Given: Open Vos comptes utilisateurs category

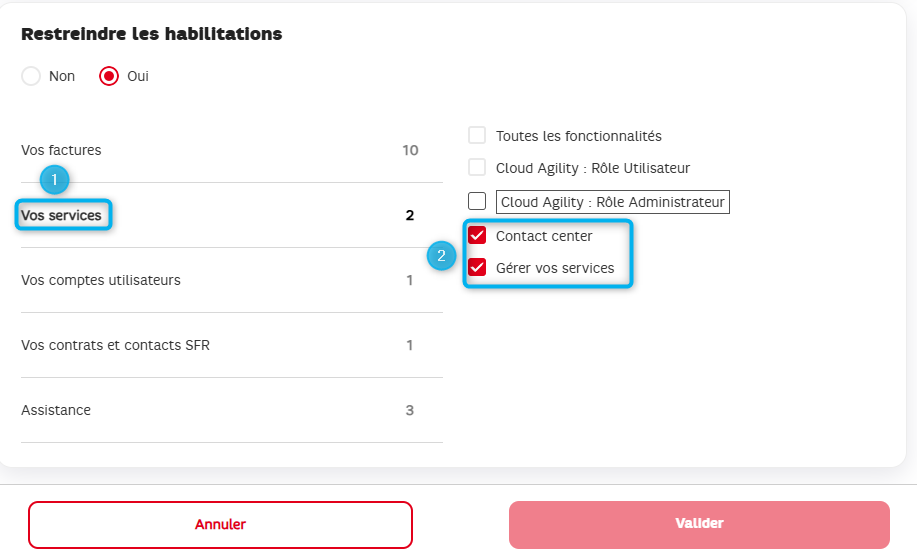Looking at the screenshot, I should (232, 280).
